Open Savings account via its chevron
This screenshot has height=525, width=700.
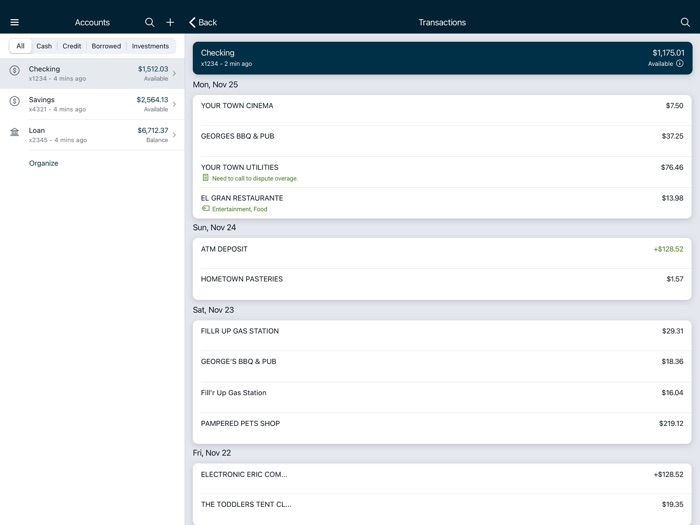point(174,104)
